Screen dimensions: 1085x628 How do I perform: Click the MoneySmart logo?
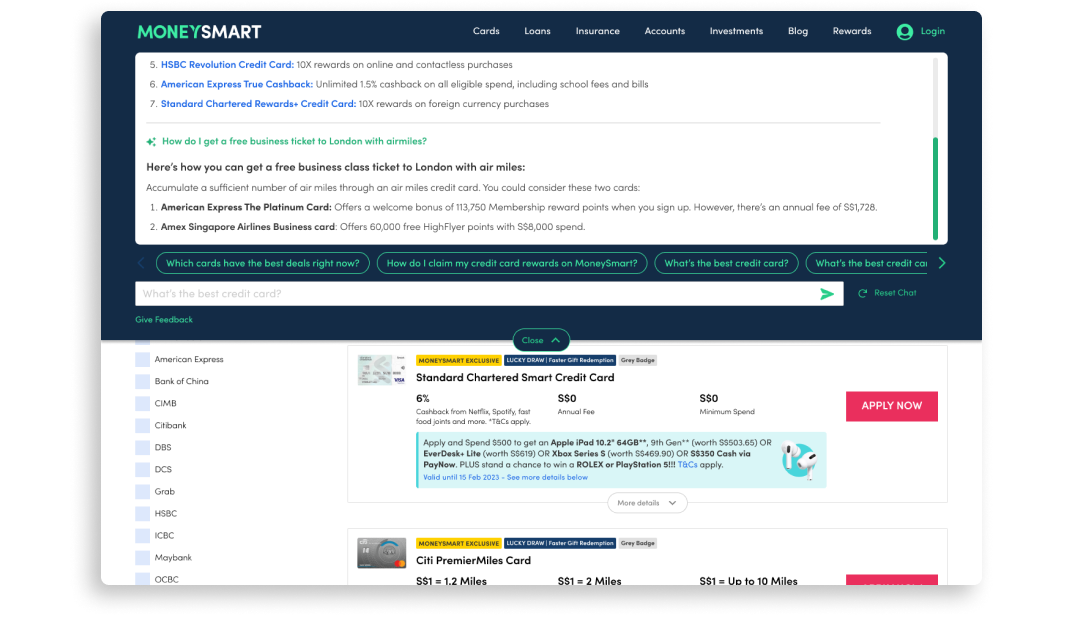pyautogui.click(x=199, y=32)
